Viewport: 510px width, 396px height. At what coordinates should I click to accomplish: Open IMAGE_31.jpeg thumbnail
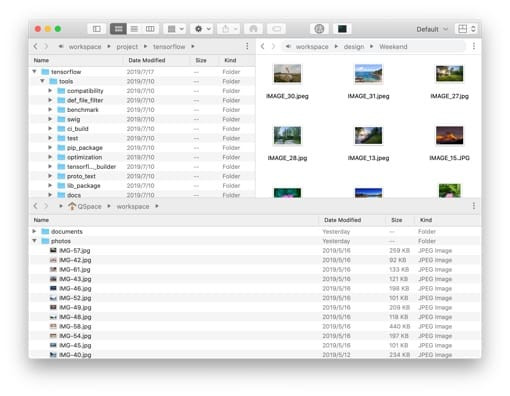coord(368,74)
